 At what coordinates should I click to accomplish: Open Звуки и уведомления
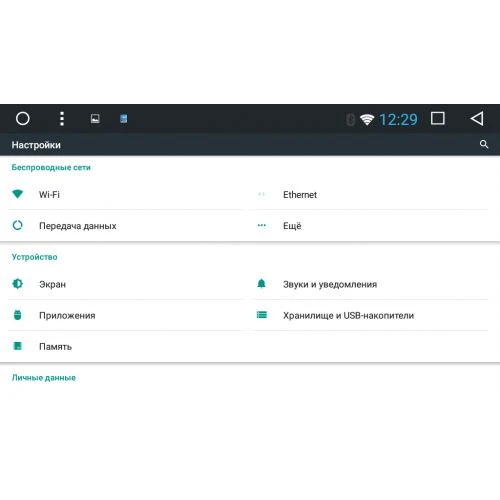tap(370, 284)
